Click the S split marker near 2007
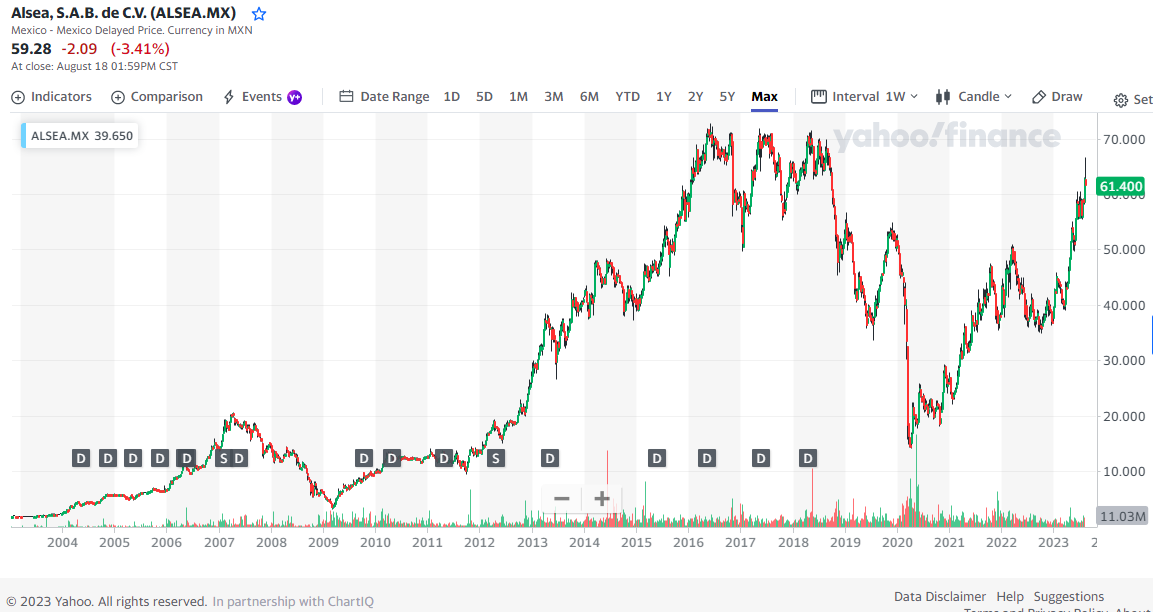 (224, 459)
